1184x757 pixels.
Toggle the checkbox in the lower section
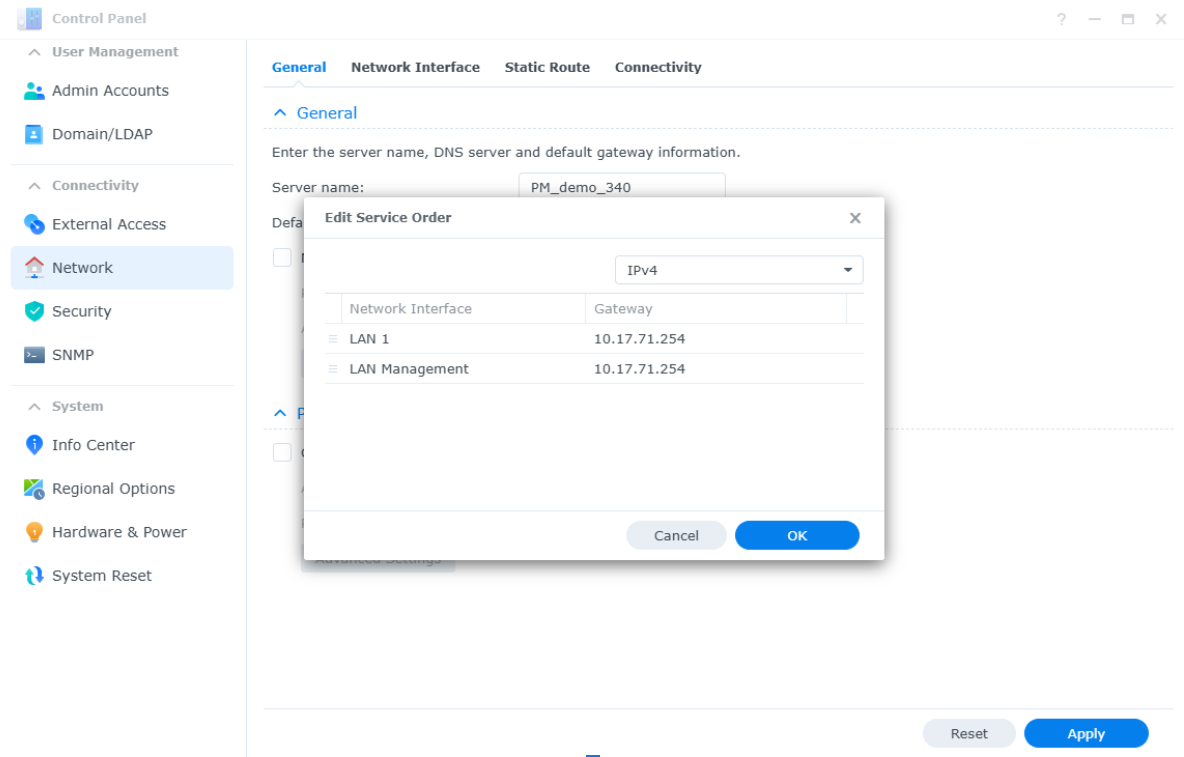(282, 452)
